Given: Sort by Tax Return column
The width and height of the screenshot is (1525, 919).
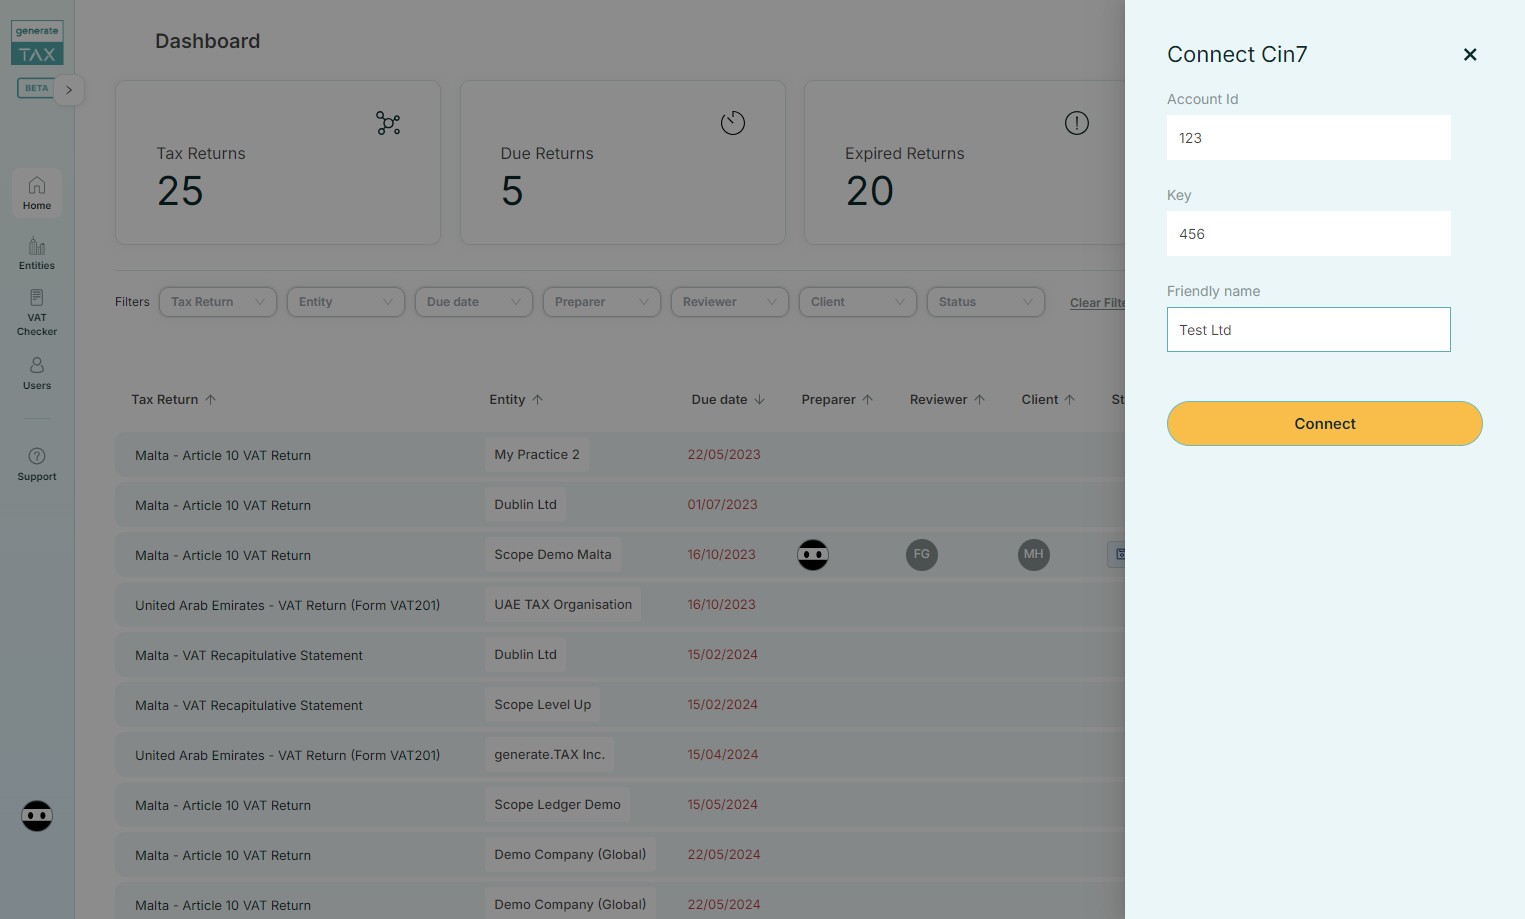Looking at the screenshot, I should [x=174, y=399].
